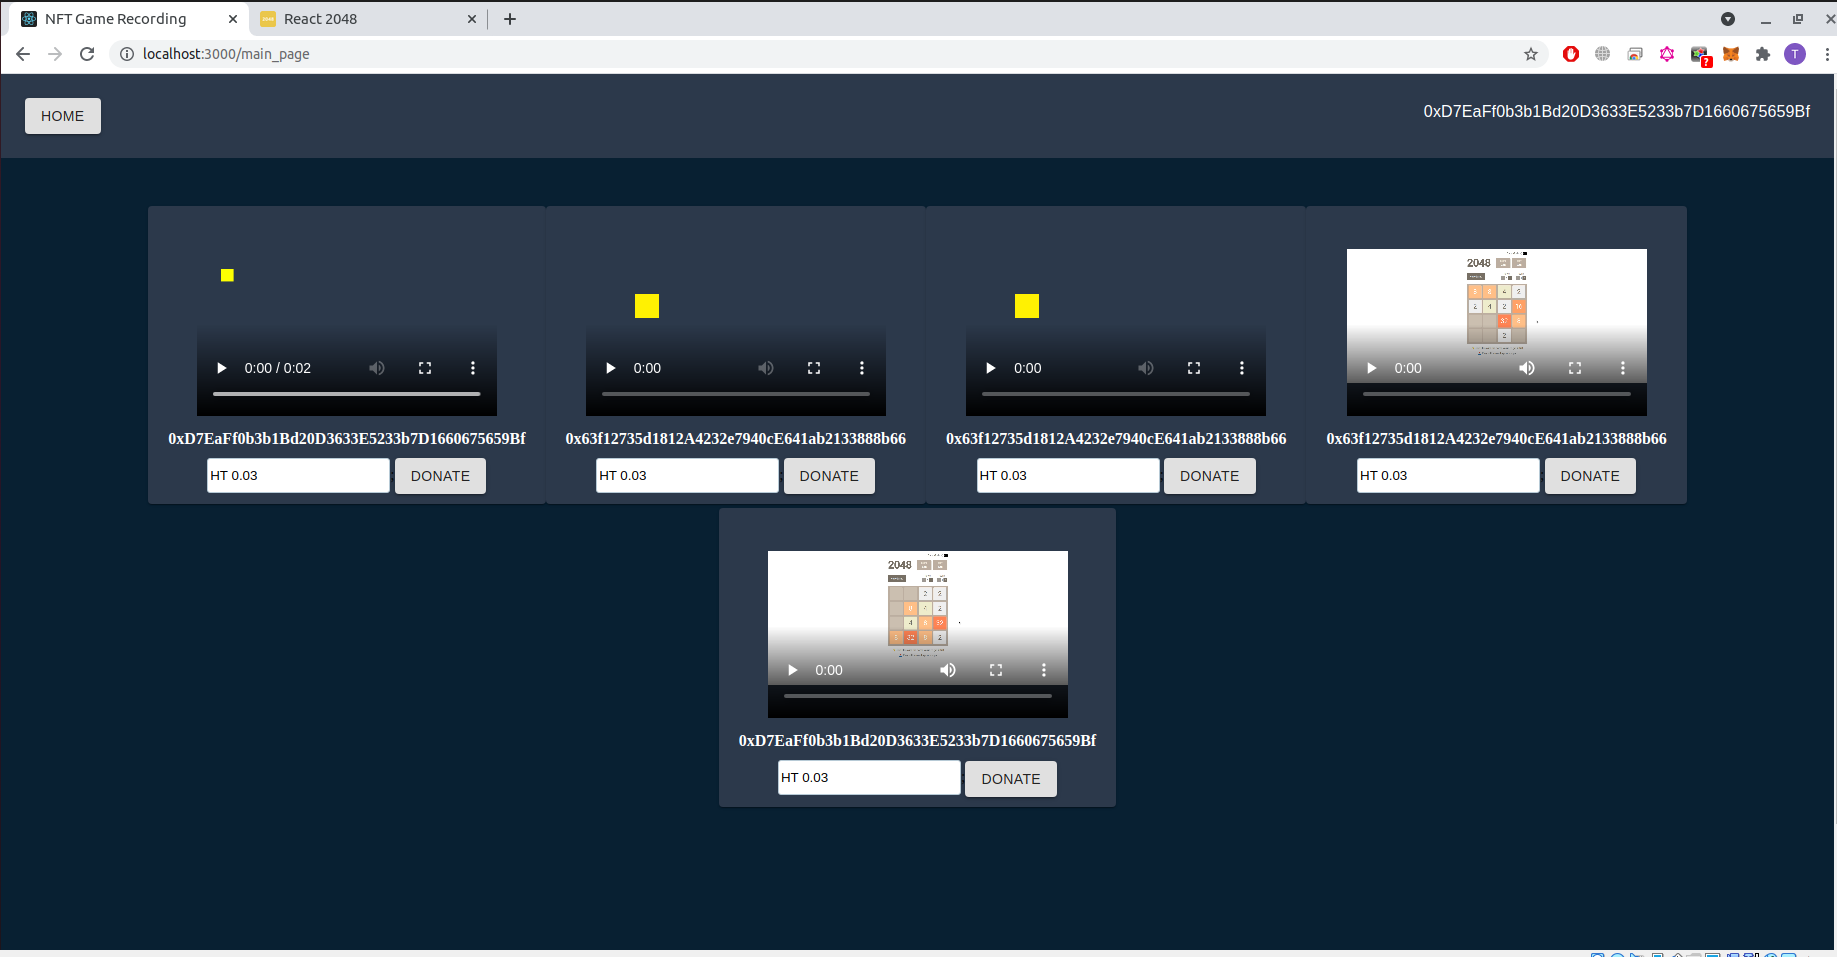Bookmark this page with the star icon
1837x957 pixels.
(x=1531, y=54)
